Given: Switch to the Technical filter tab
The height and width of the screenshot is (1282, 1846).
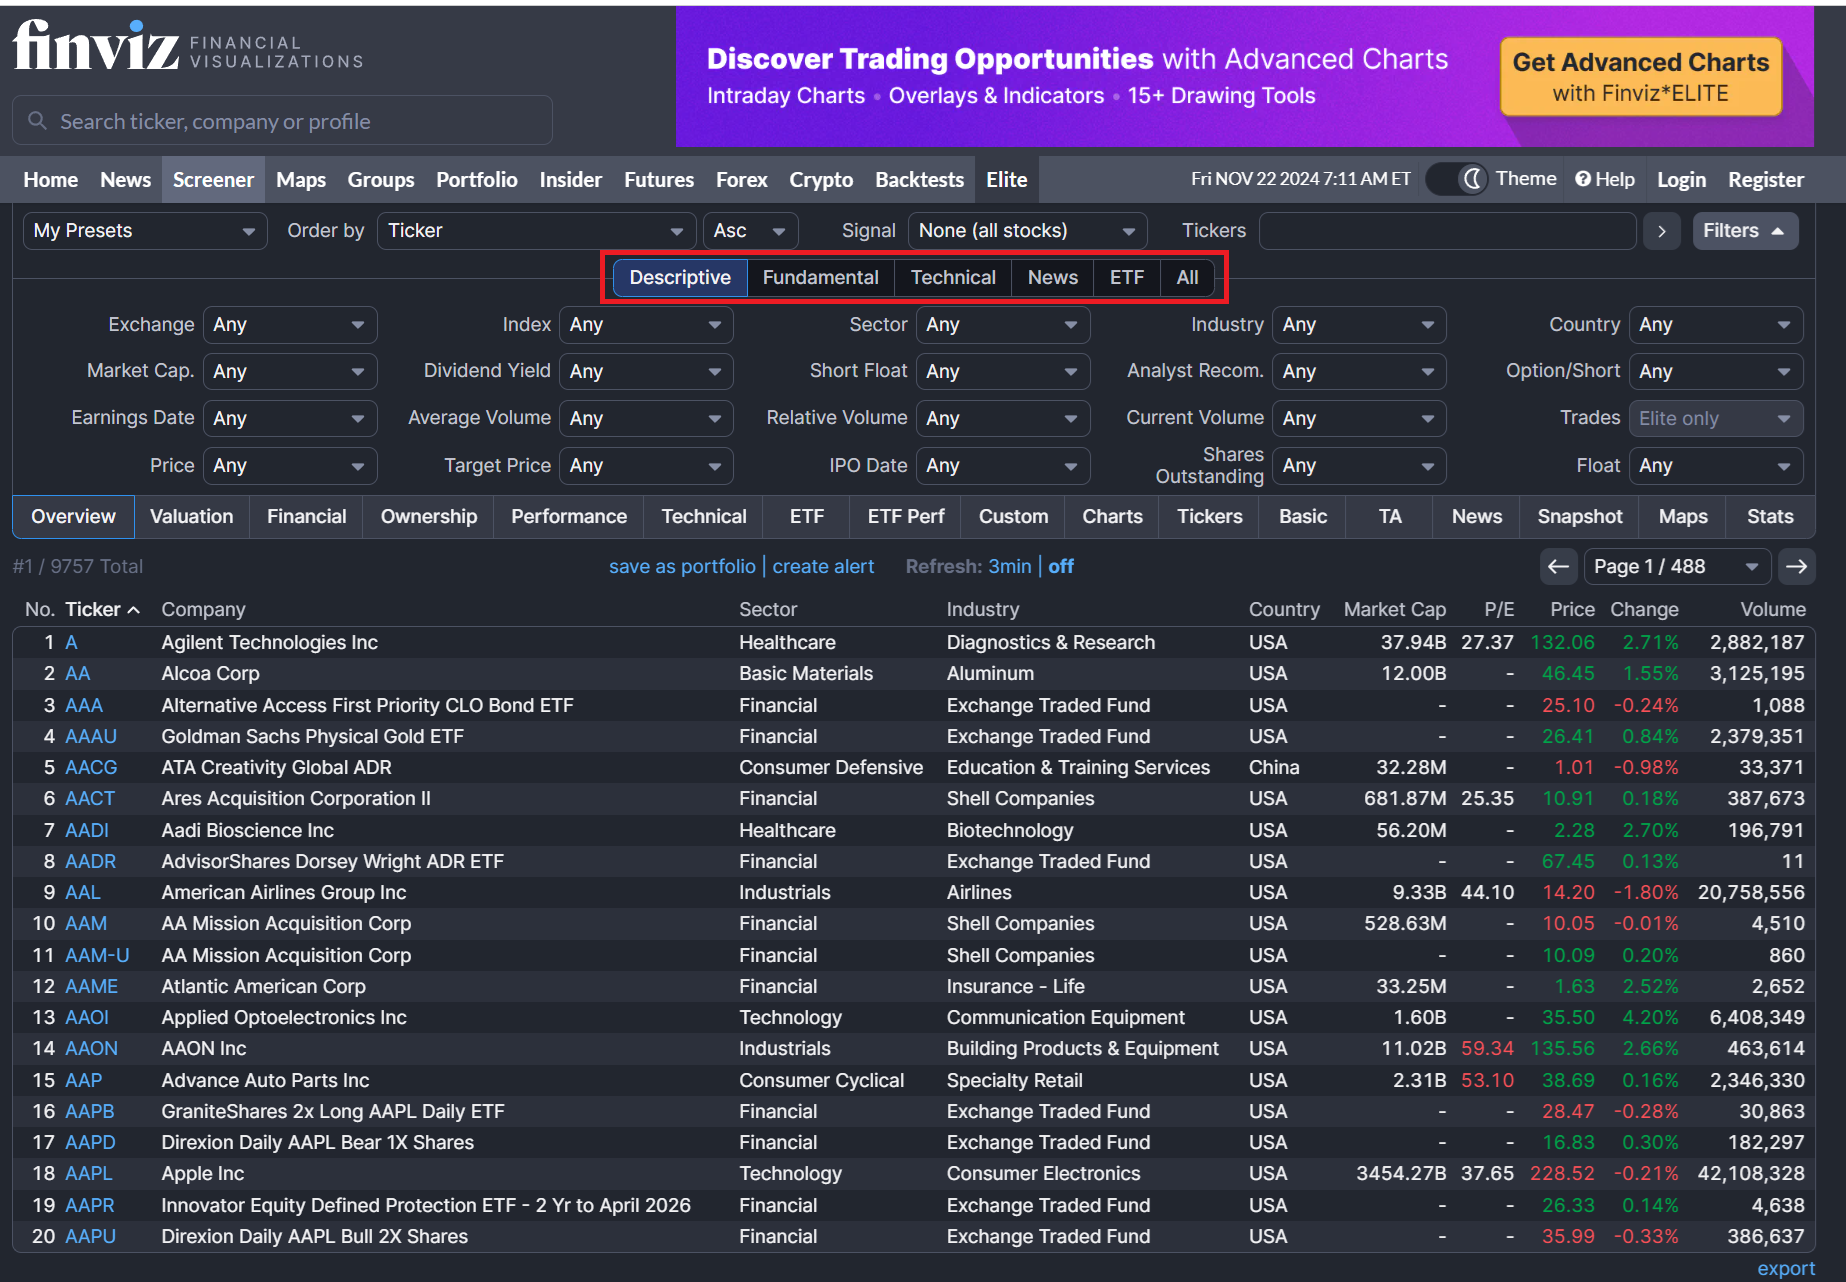Looking at the screenshot, I should pyautogui.click(x=953, y=278).
